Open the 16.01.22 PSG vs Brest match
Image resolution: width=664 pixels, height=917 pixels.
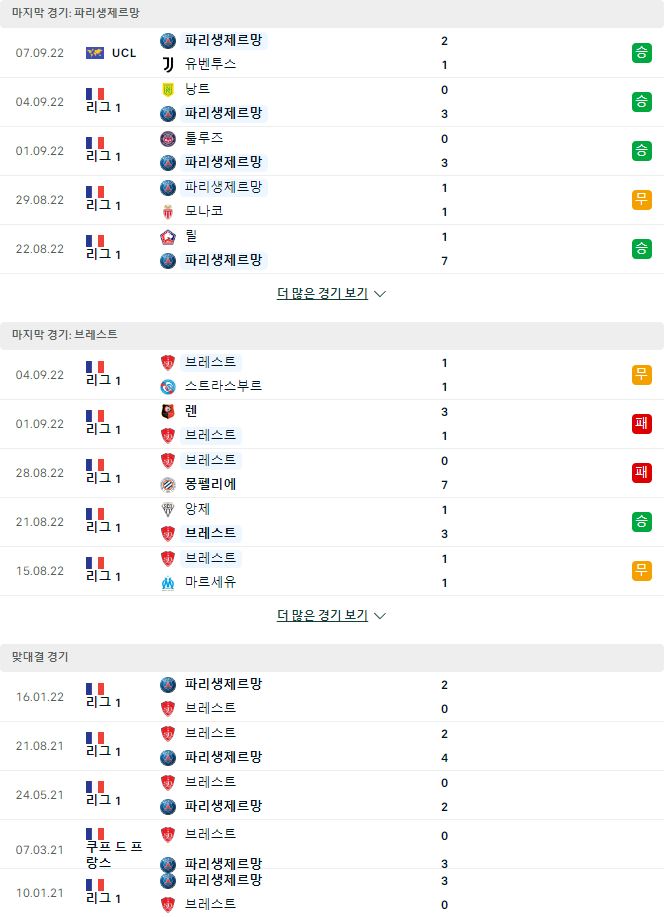332,697
